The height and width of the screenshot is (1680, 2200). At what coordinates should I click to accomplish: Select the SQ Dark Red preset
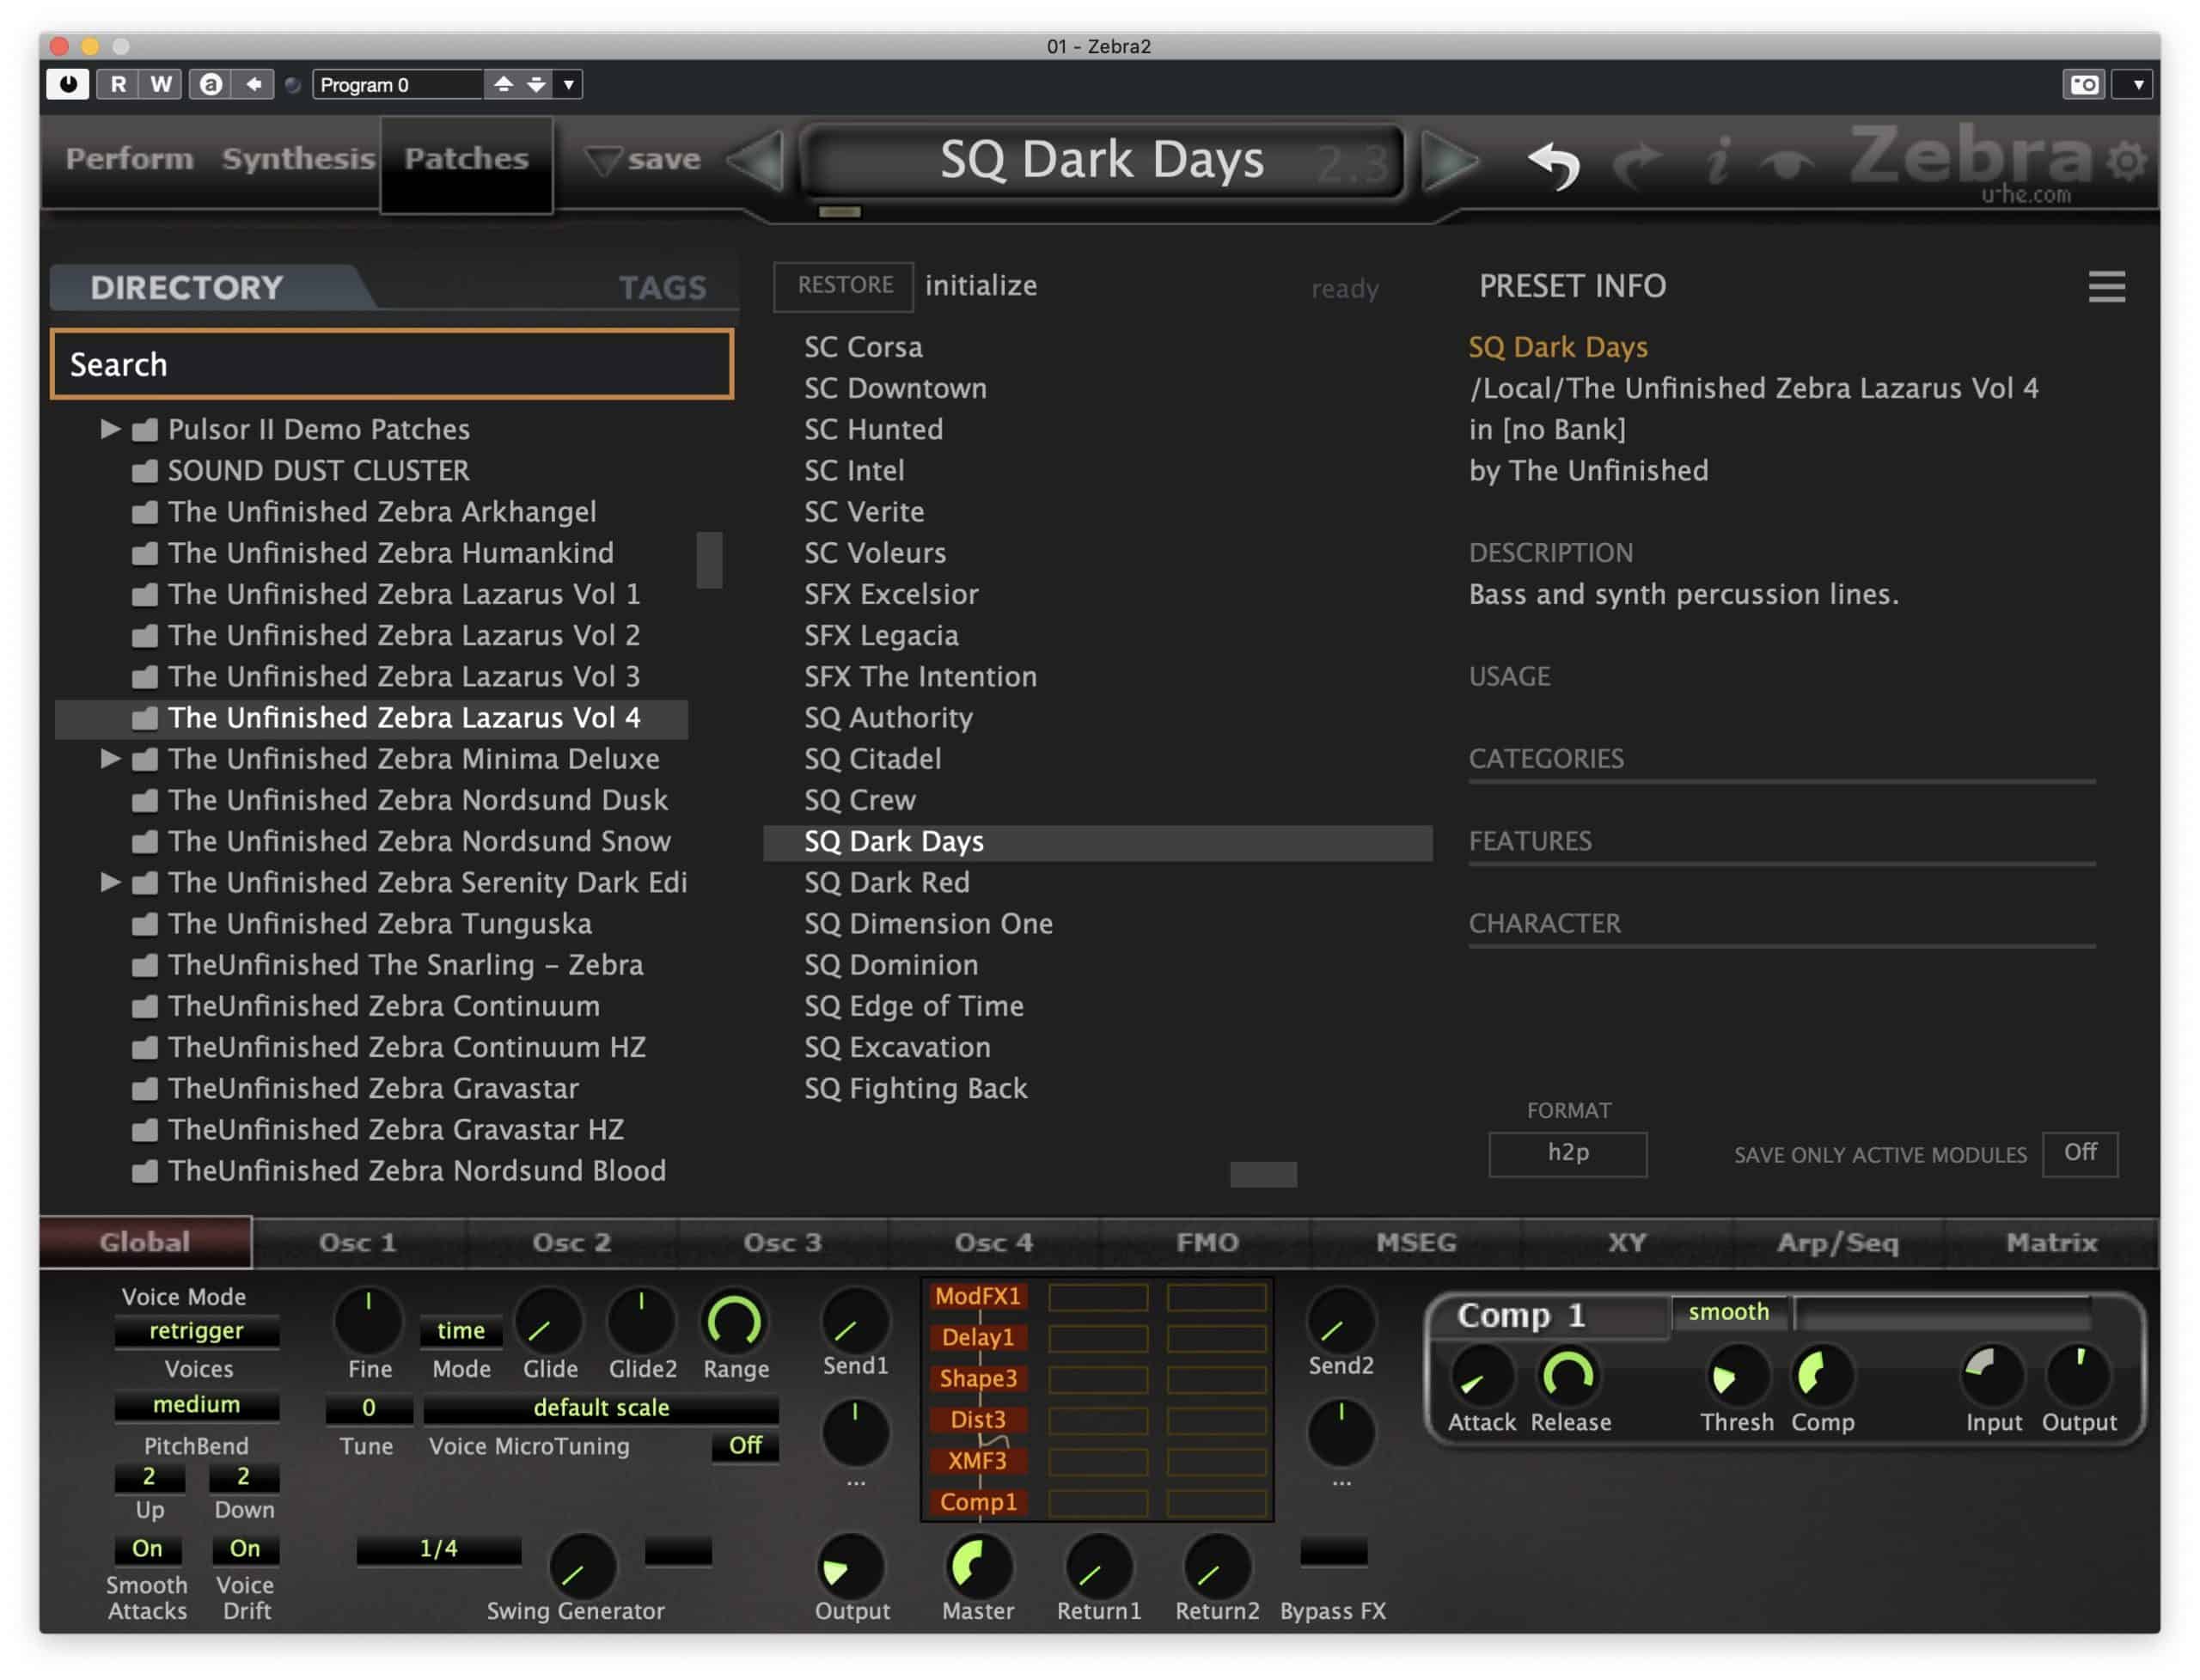[887, 883]
